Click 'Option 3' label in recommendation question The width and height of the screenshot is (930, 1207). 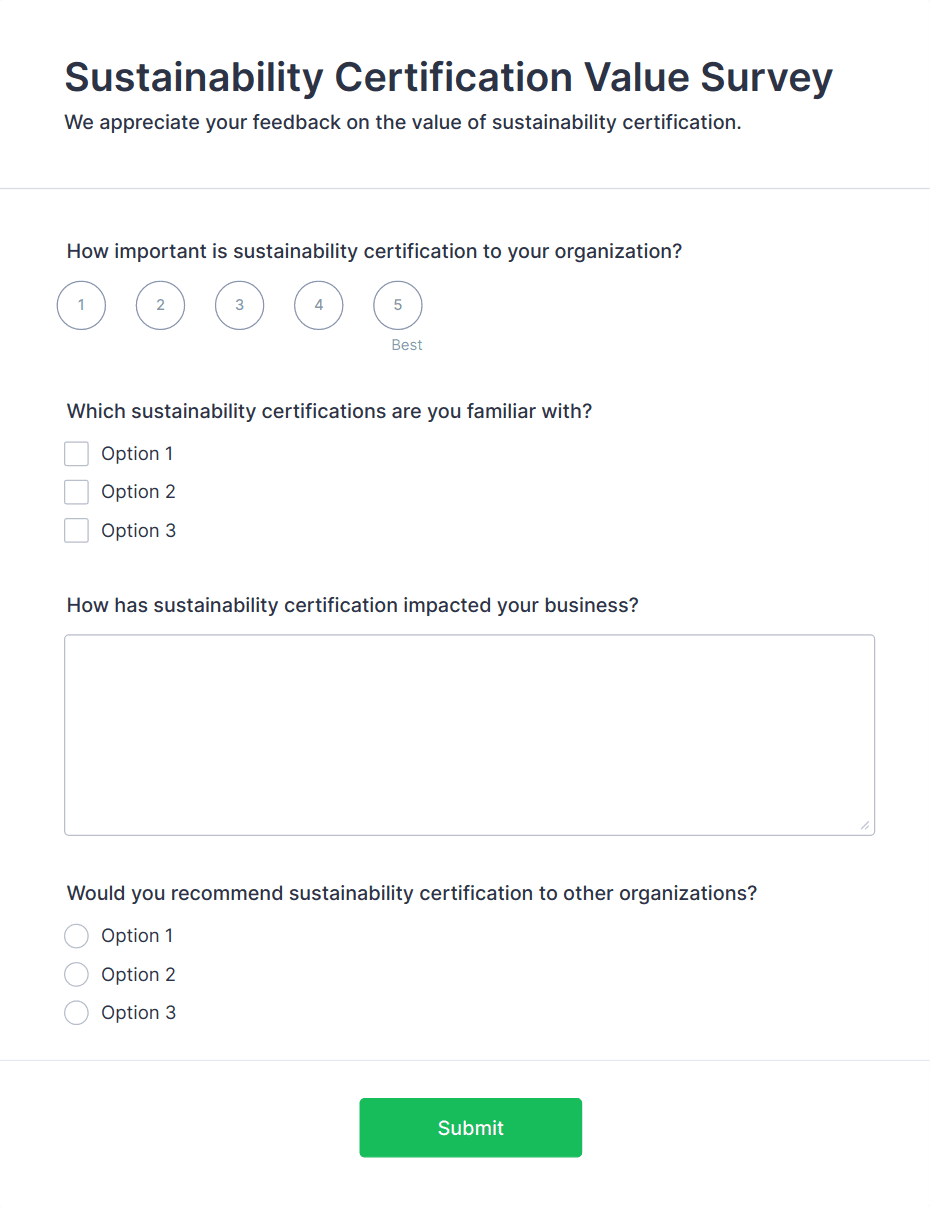pyautogui.click(x=138, y=1013)
